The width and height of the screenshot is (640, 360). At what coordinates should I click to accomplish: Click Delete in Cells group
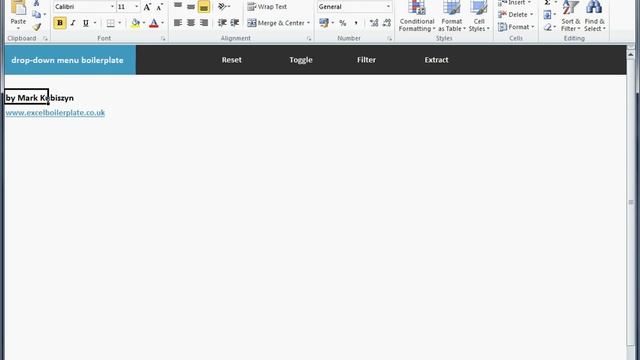pos(515,15)
